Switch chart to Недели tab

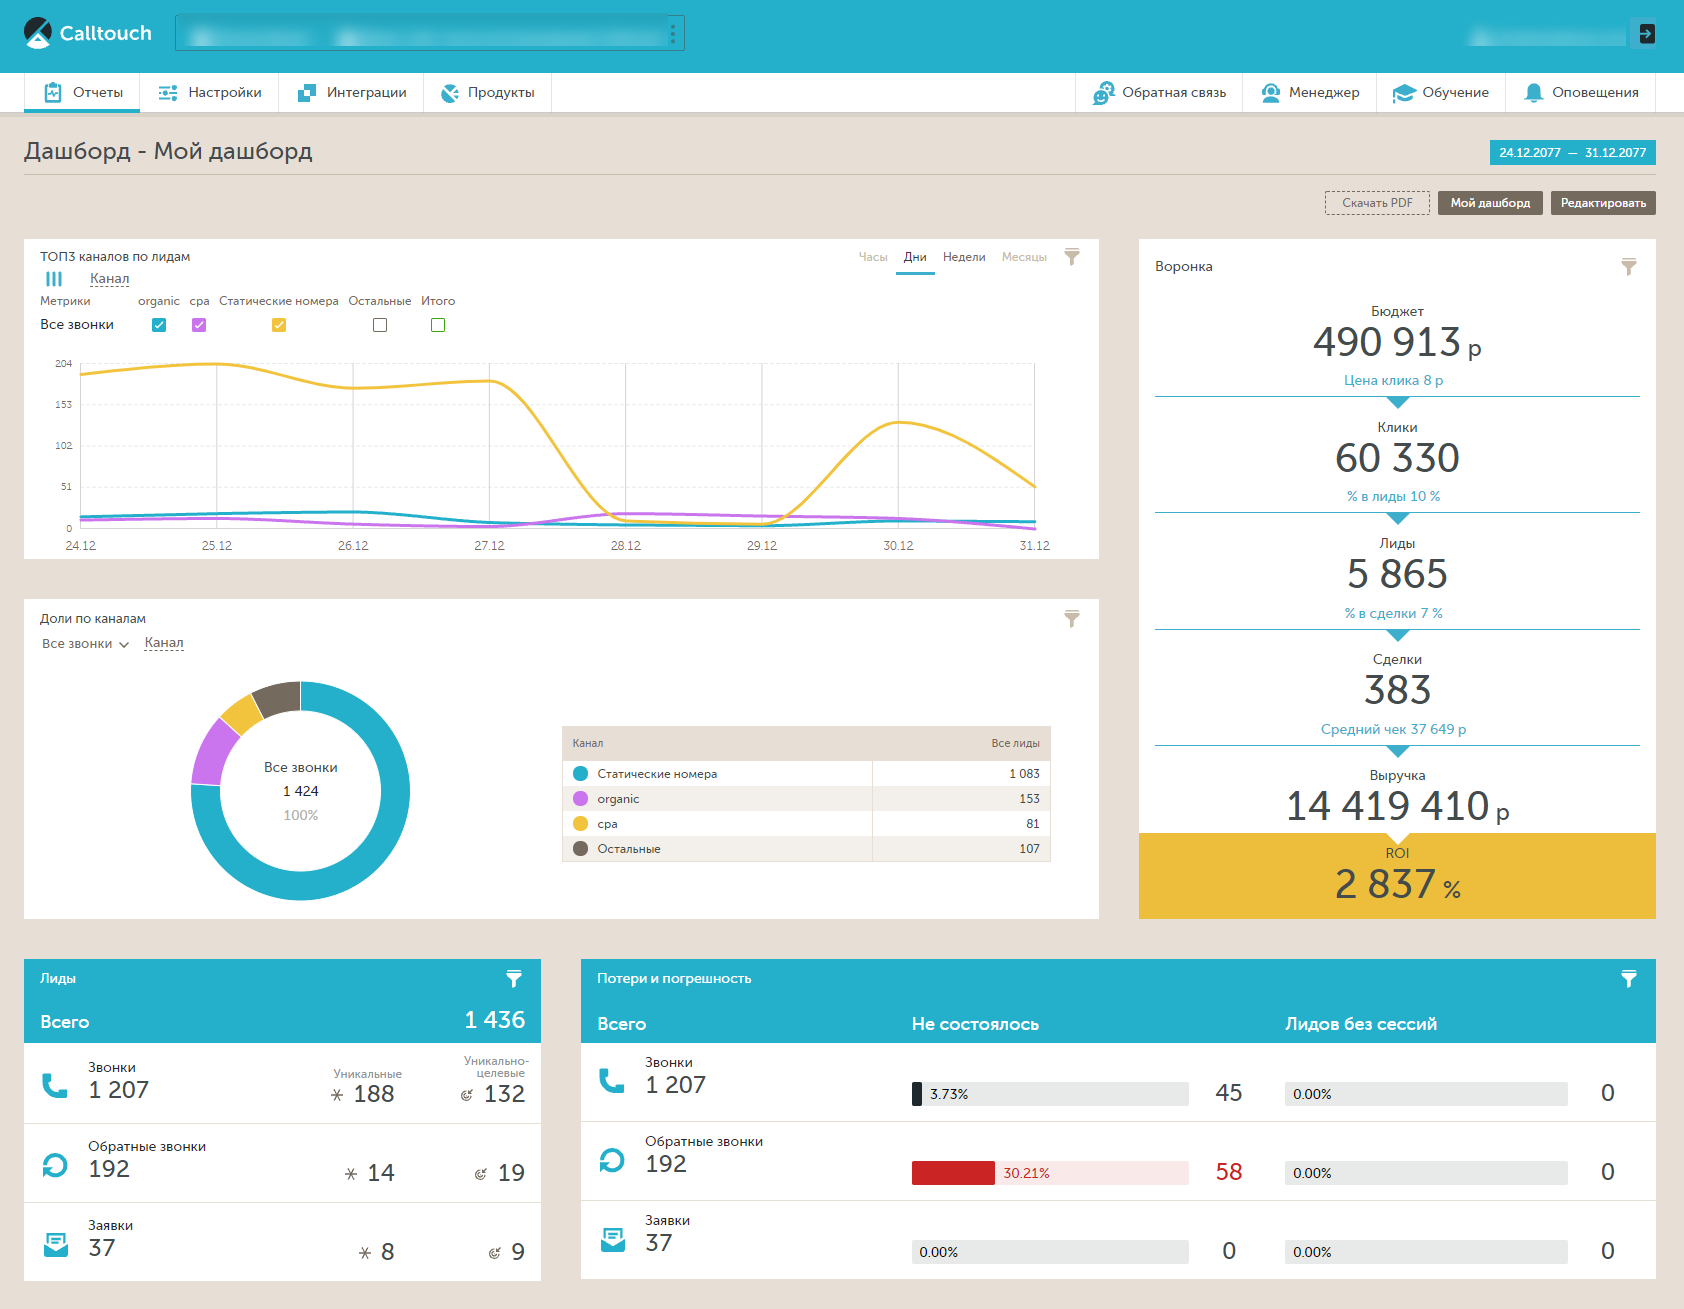[963, 258]
